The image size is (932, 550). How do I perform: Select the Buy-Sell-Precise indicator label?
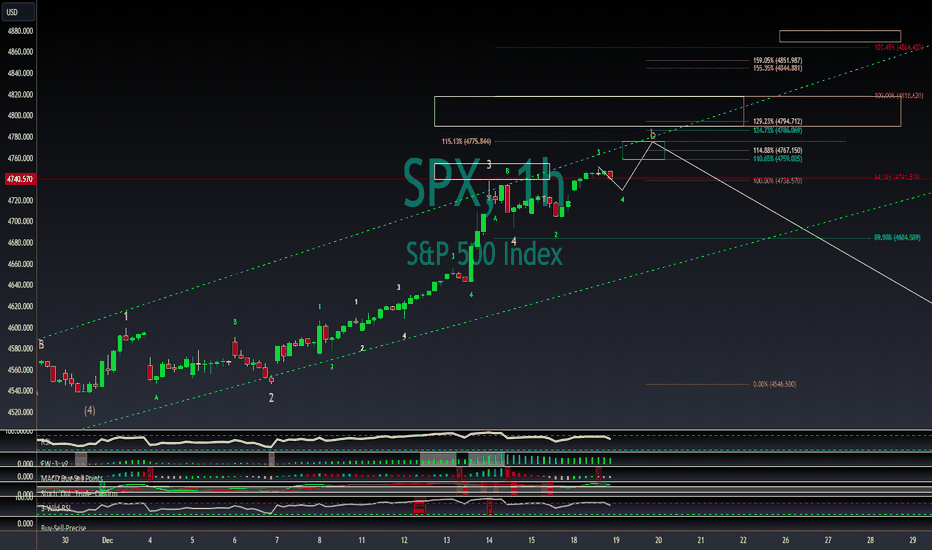point(64,528)
